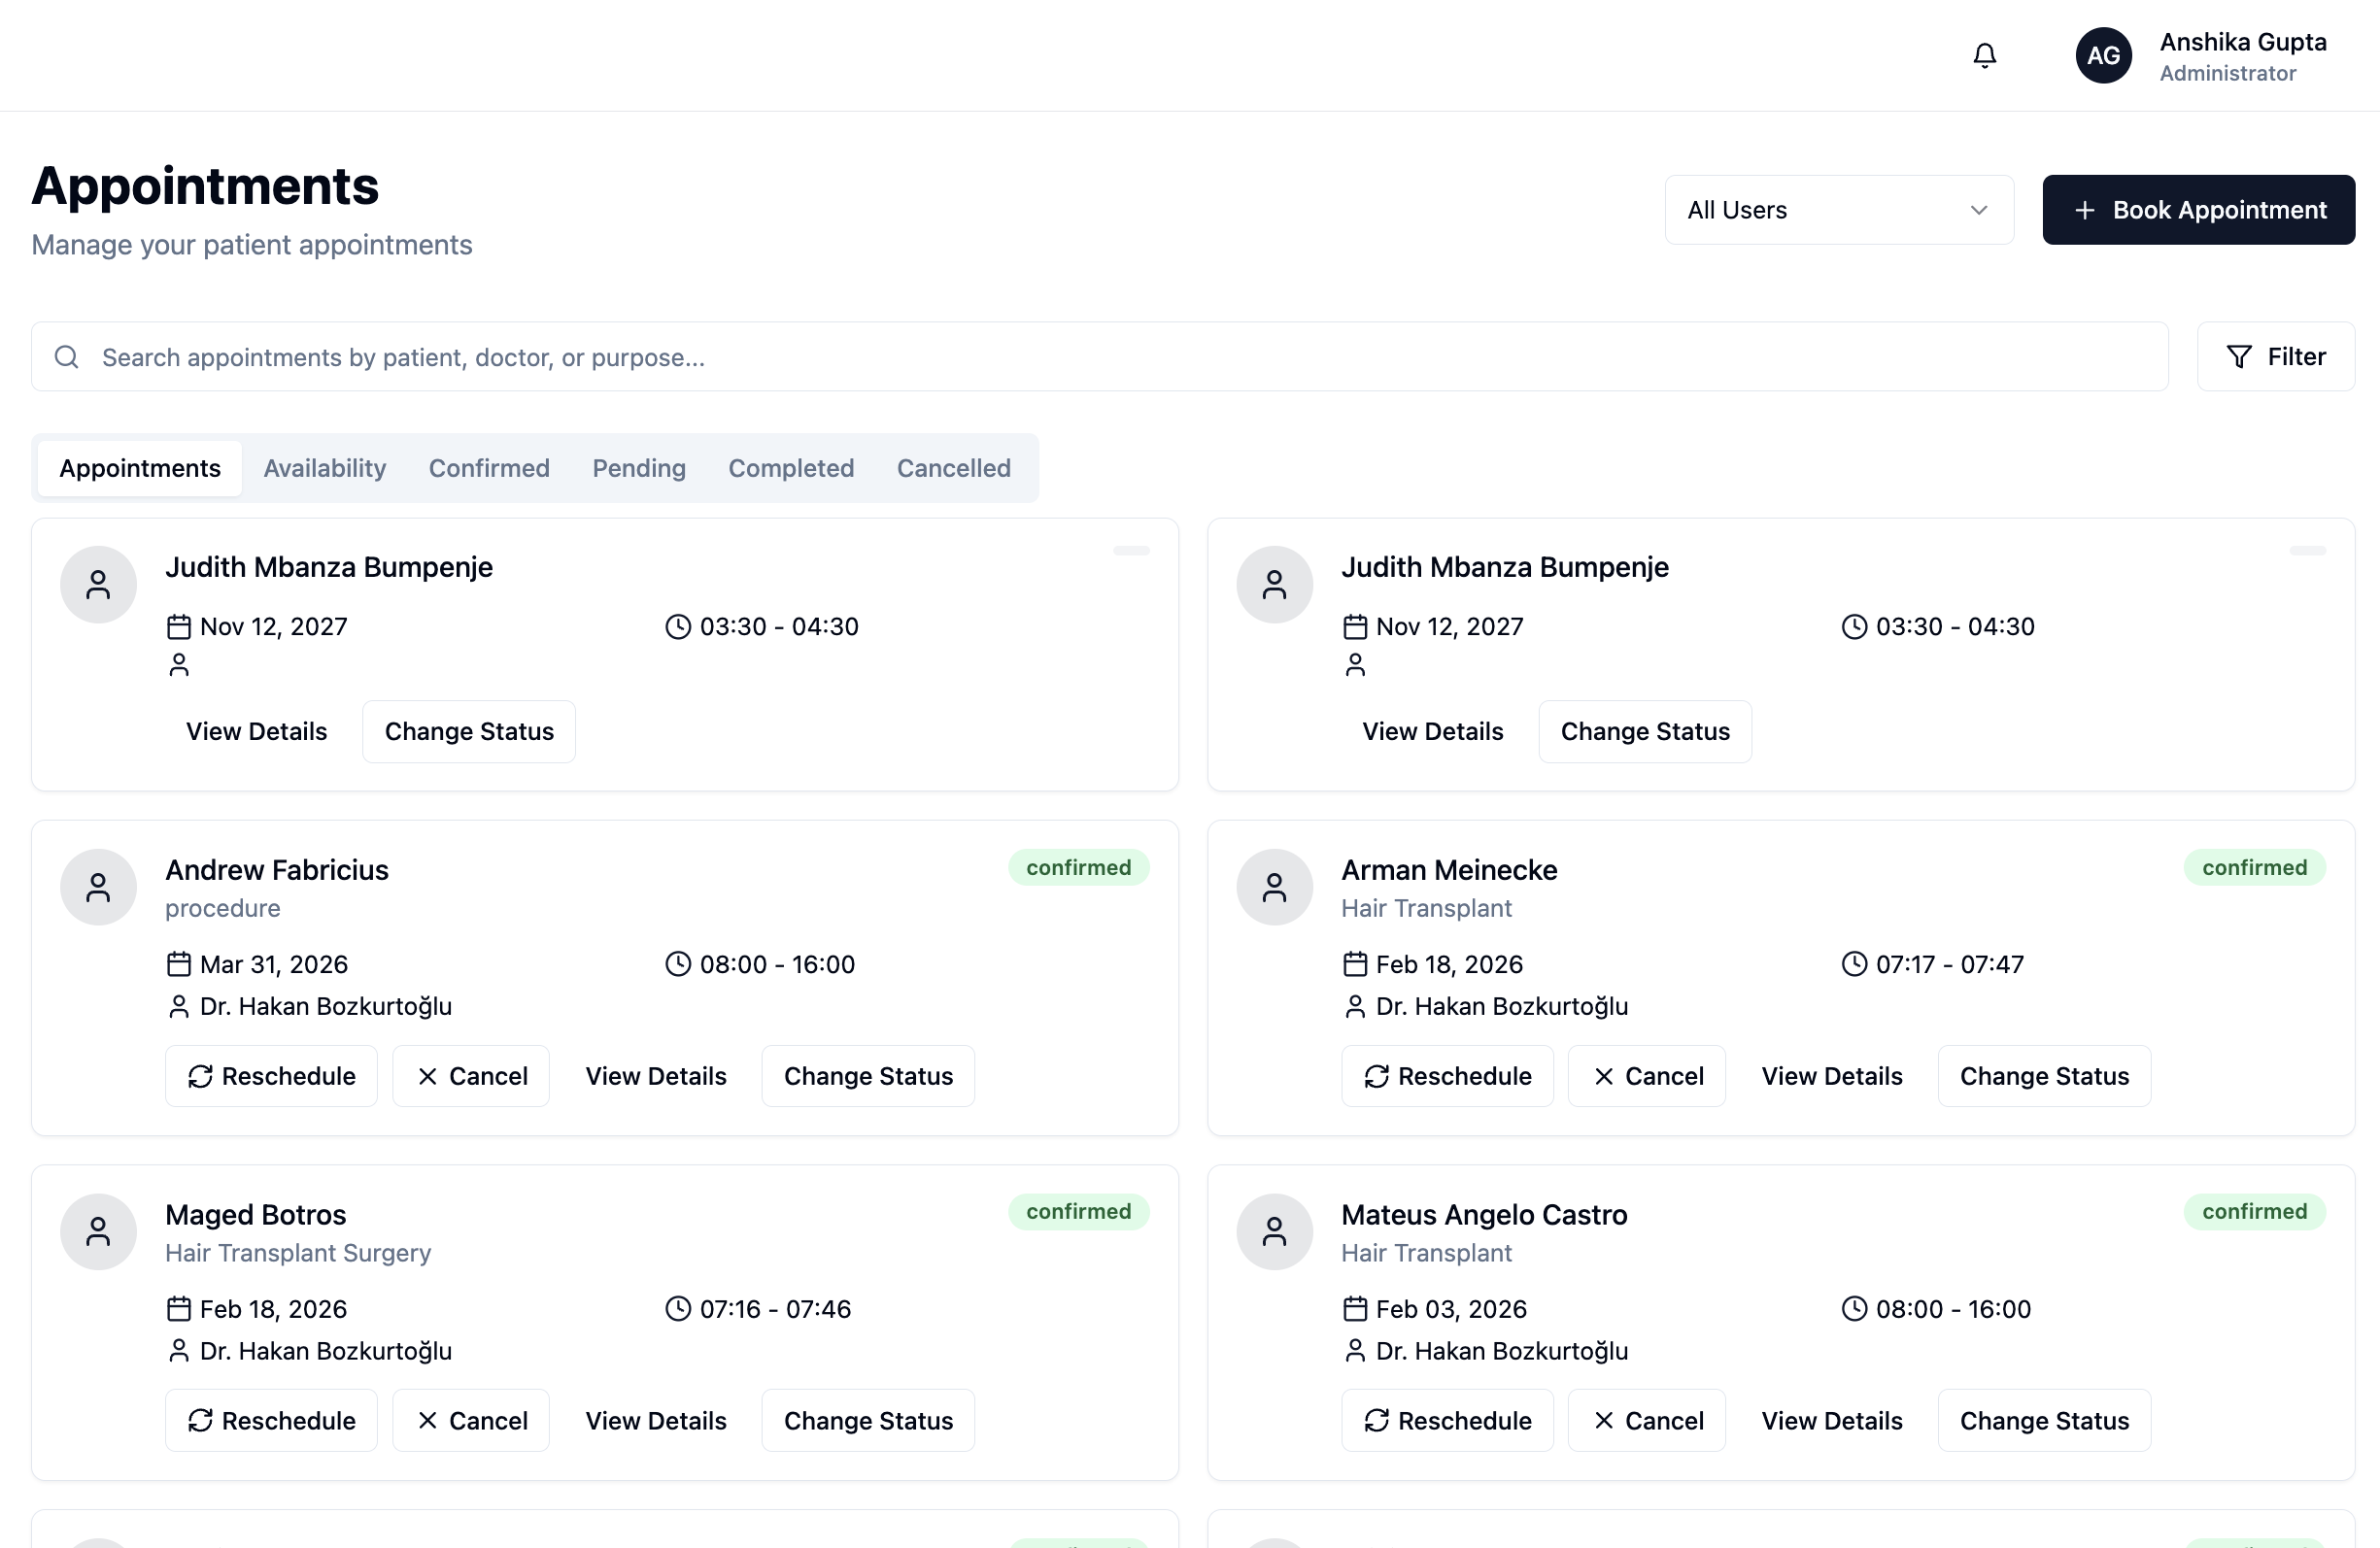Viewport: 2380px width, 1548px height.
Task: Click the Book Appointment button
Action: tap(2198, 210)
